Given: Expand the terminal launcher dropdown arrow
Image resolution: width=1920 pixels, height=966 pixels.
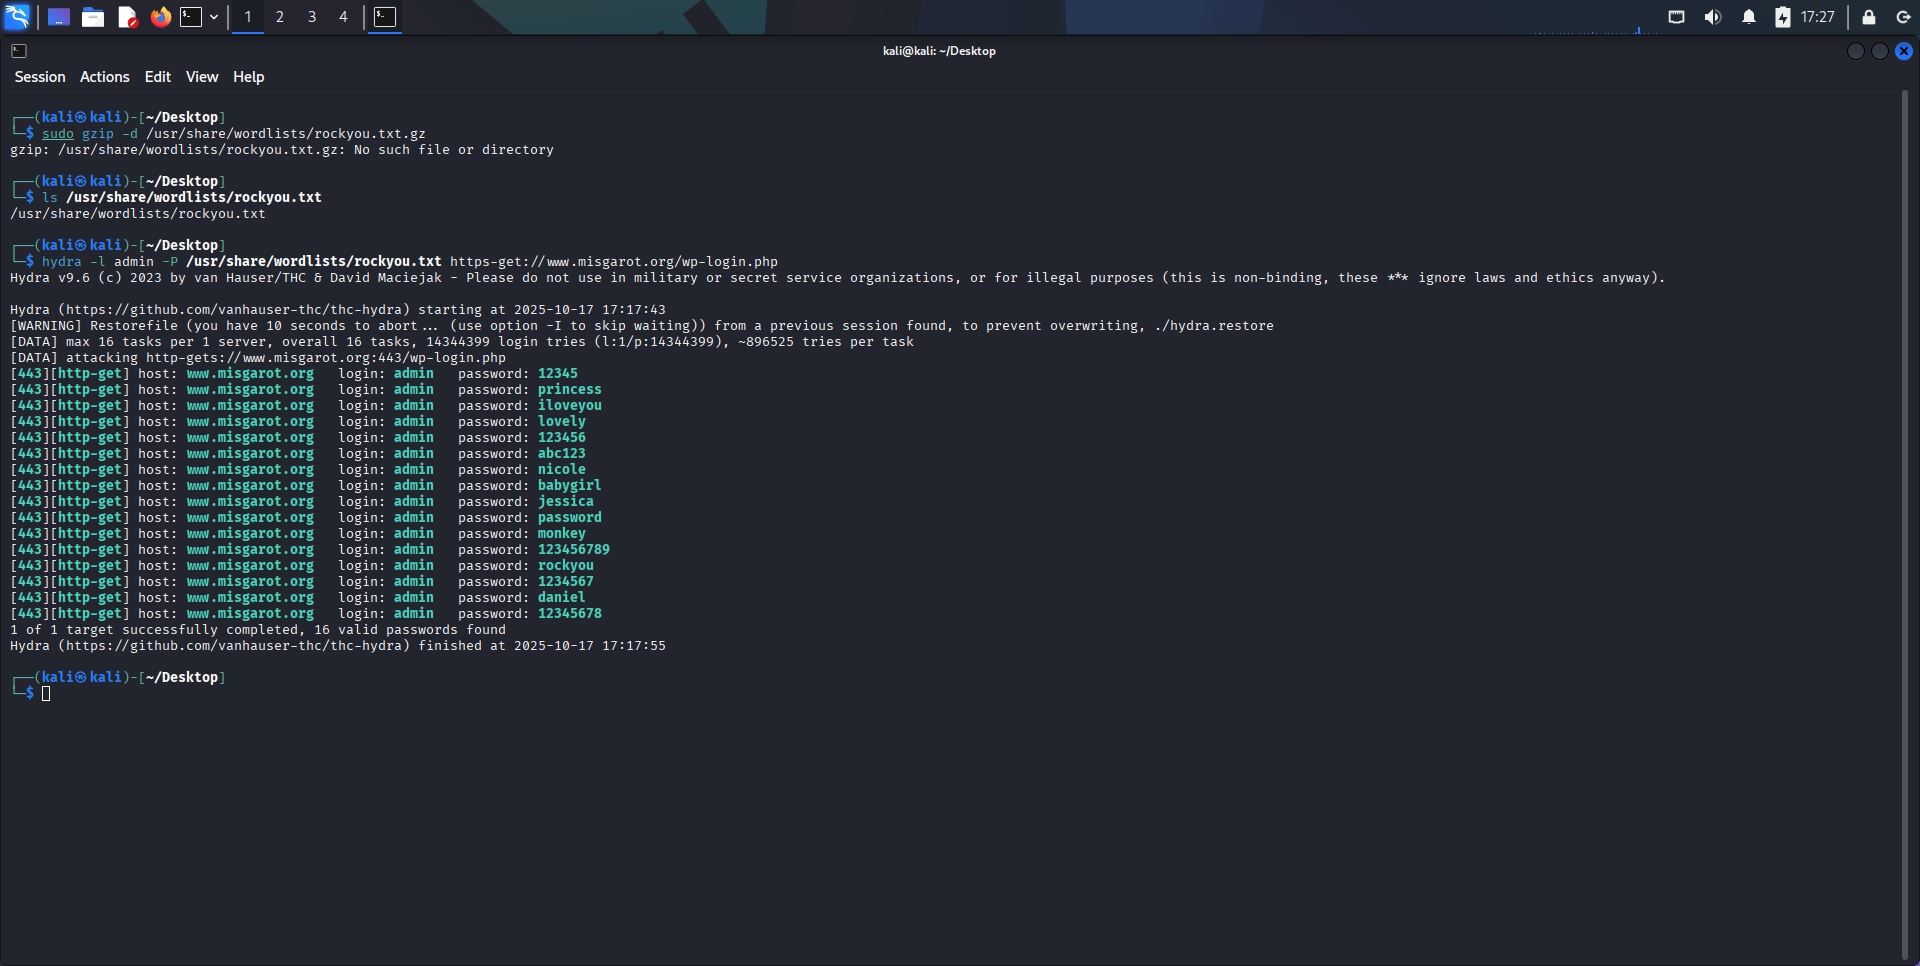Looking at the screenshot, I should (x=214, y=17).
